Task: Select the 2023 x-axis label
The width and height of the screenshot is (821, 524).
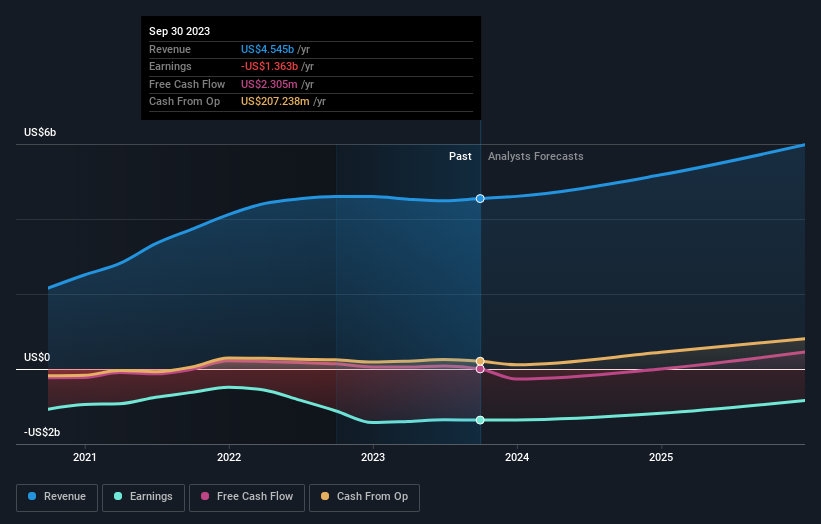Action: click(373, 457)
